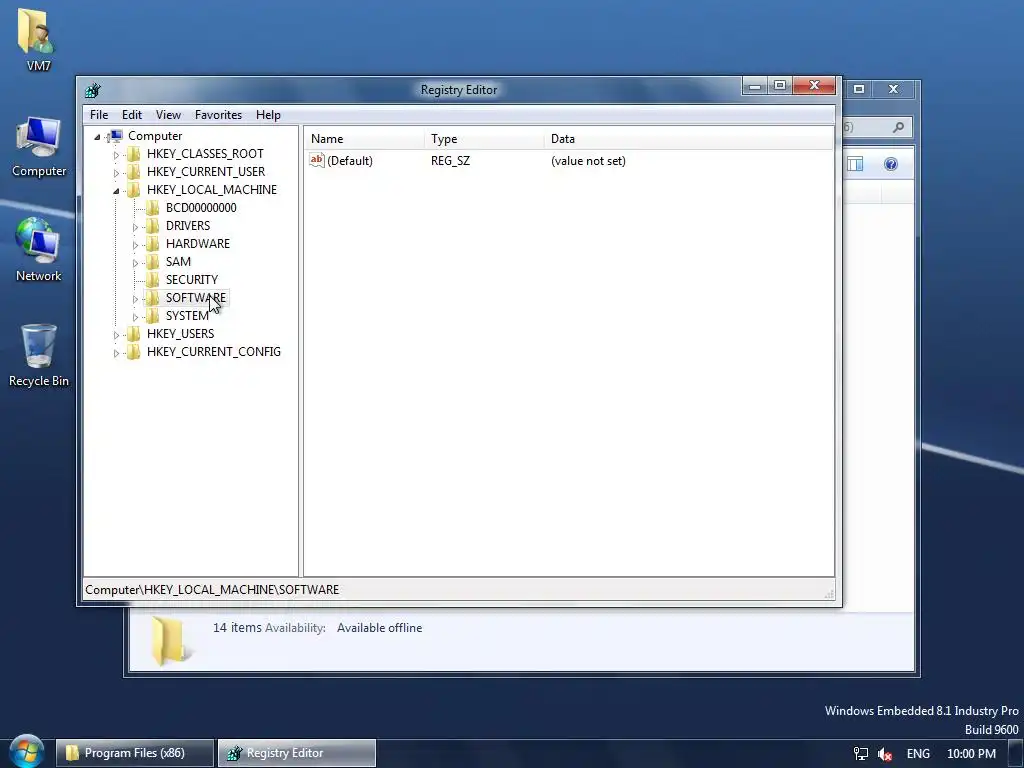Click the Show desktop button at taskbar end
Screen dimensions: 1024x768
pos(1016,754)
